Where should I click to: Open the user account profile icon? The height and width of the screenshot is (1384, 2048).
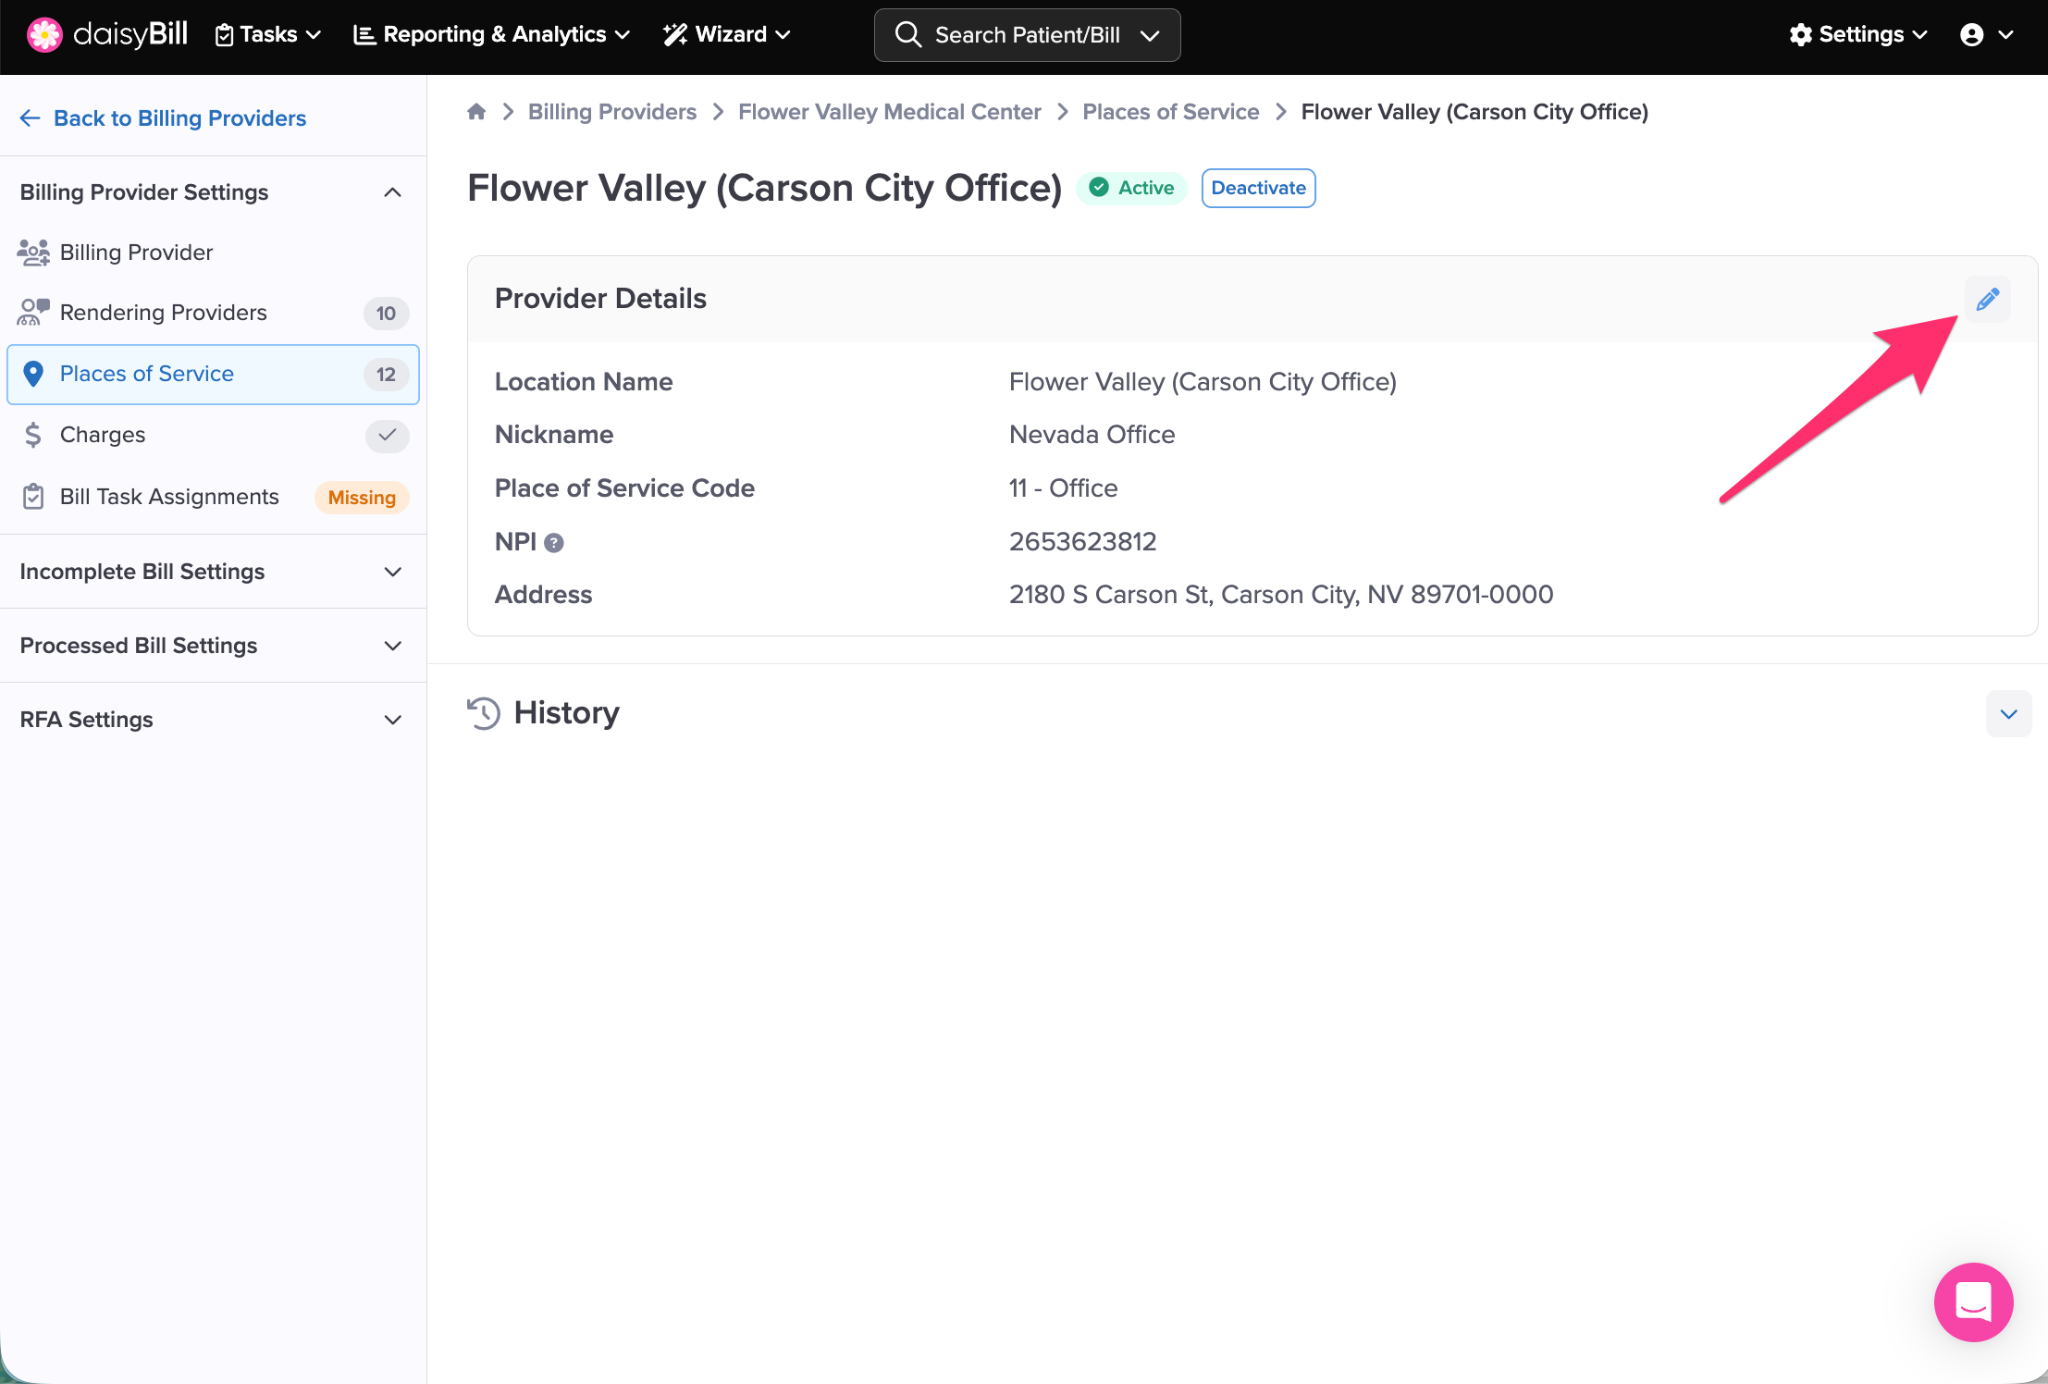(x=1985, y=34)
